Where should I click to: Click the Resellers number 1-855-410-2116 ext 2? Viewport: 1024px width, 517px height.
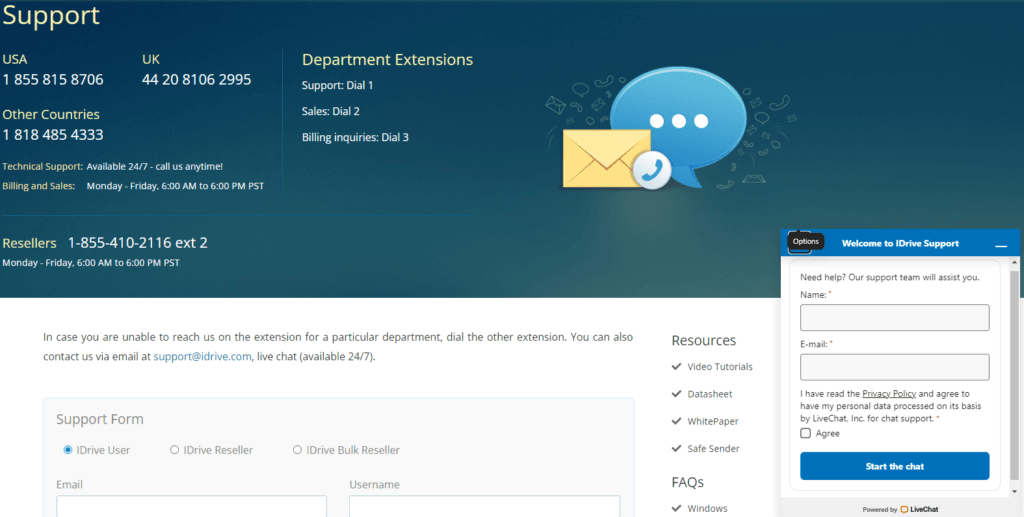click(138, 243)
